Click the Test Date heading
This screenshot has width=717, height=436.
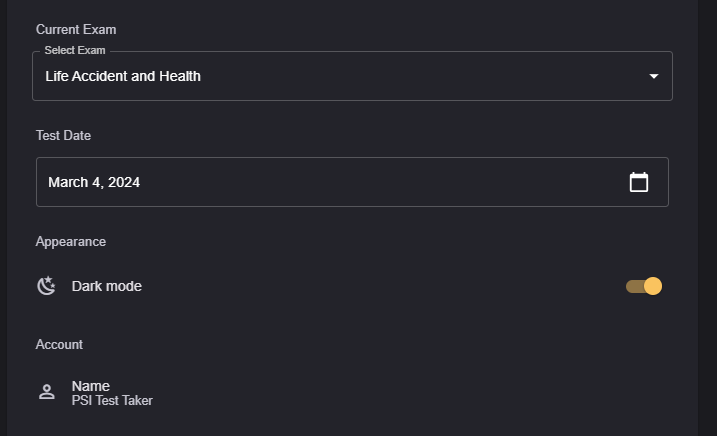64,135
